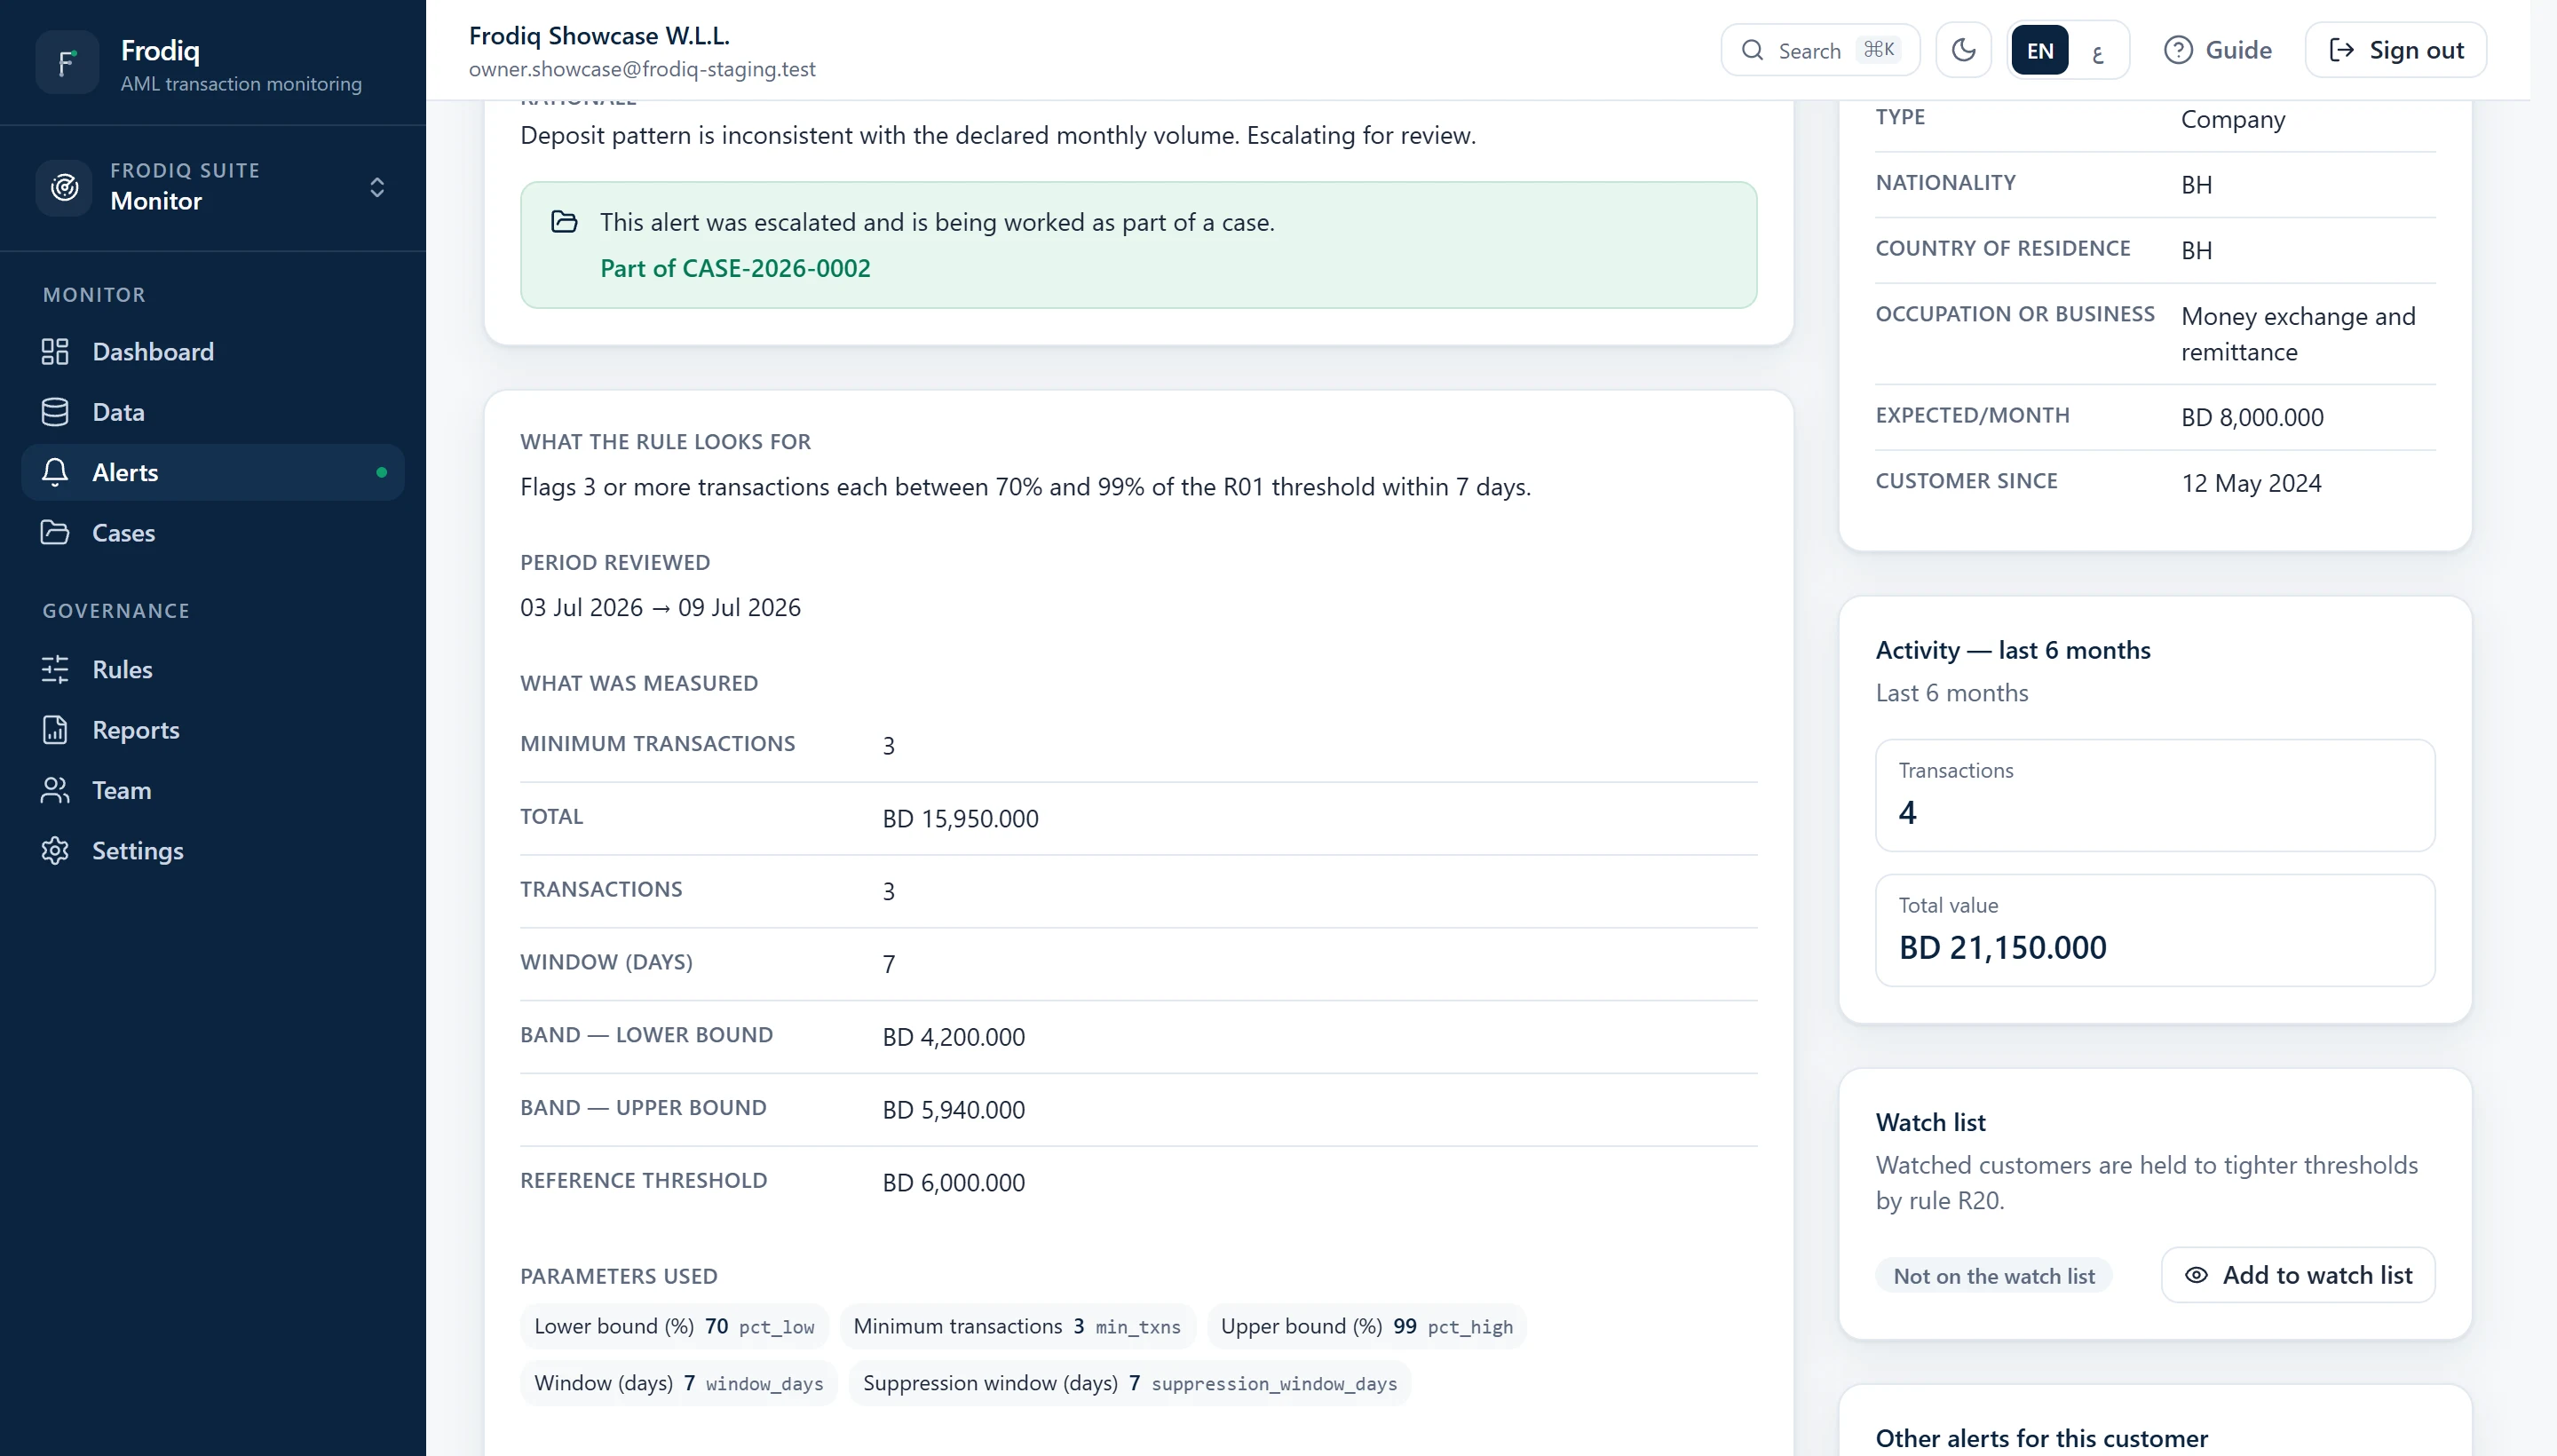
Task: Click the open folder icon in escalation banner
Action: point(564,222)
